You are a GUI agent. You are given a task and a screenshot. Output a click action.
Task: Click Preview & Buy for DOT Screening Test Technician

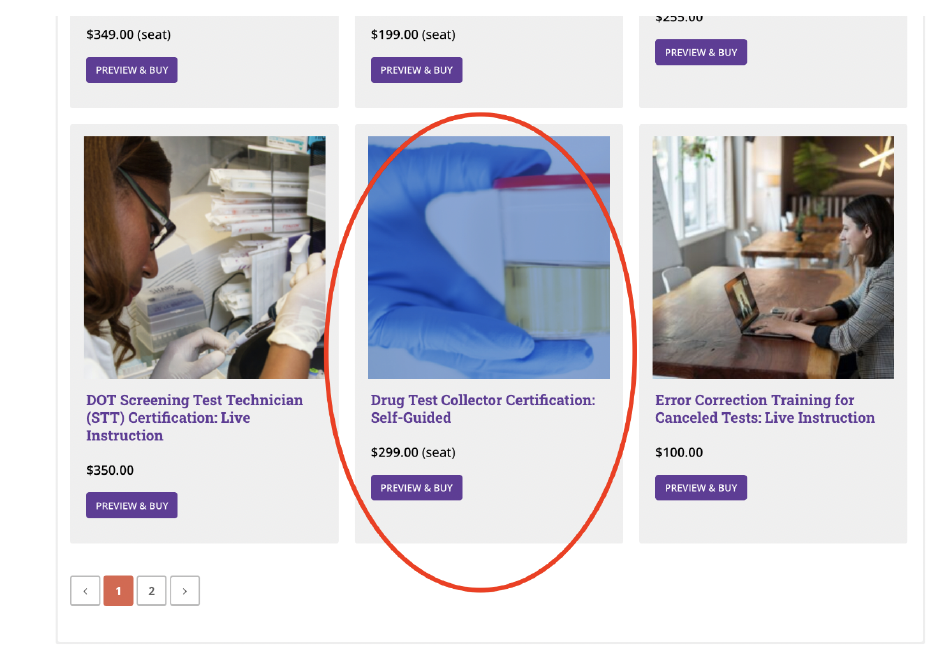coord(131,505)
